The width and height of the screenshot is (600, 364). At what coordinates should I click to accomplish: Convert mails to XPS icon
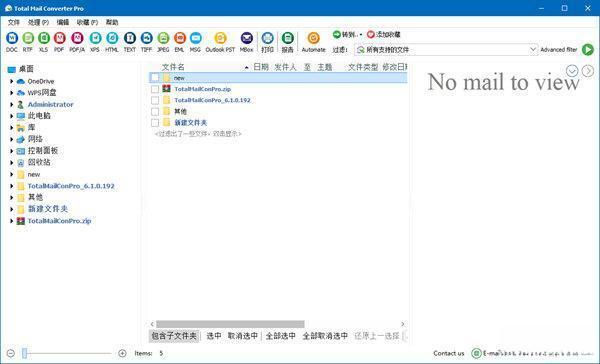[95, 38]
